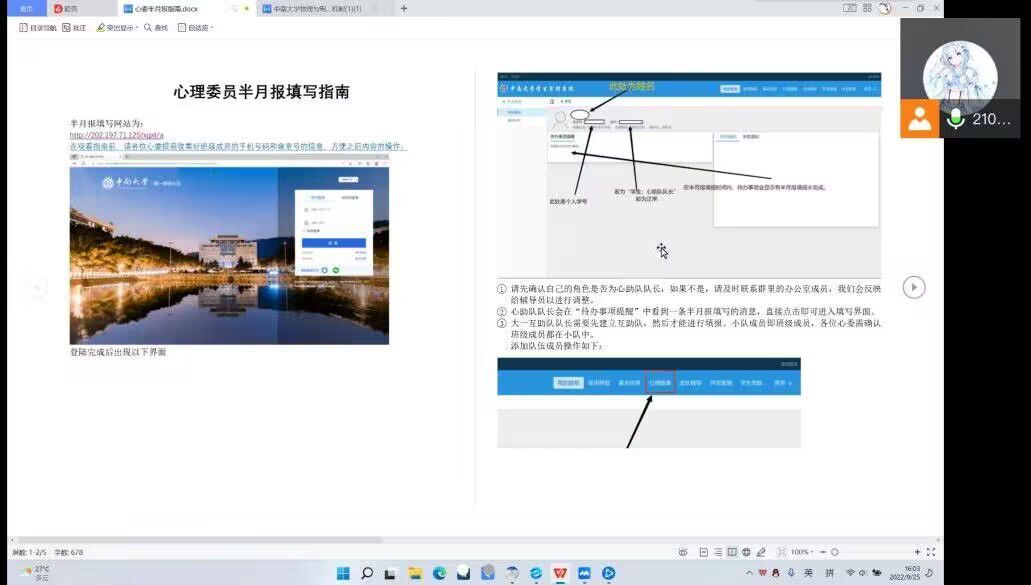The width and height of the screenshot is (1031, 585).
Task: Click the zoom in plus icon
Action: coord(917,552)
